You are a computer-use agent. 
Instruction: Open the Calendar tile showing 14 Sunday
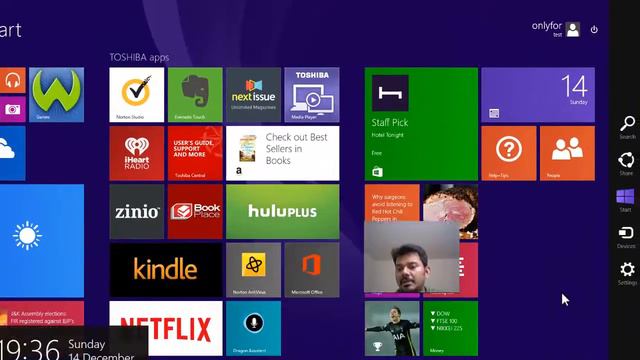[538, 95]
